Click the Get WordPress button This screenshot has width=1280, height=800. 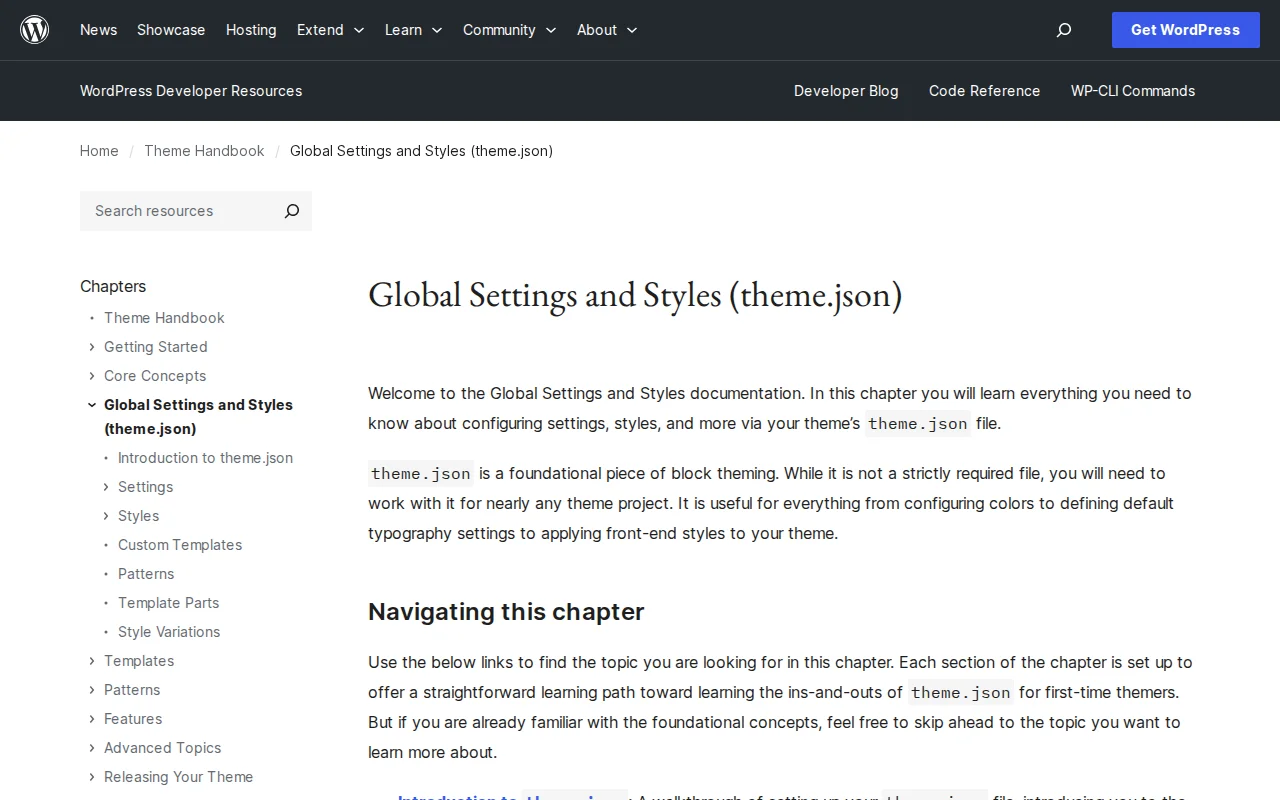click(1185, 30)
